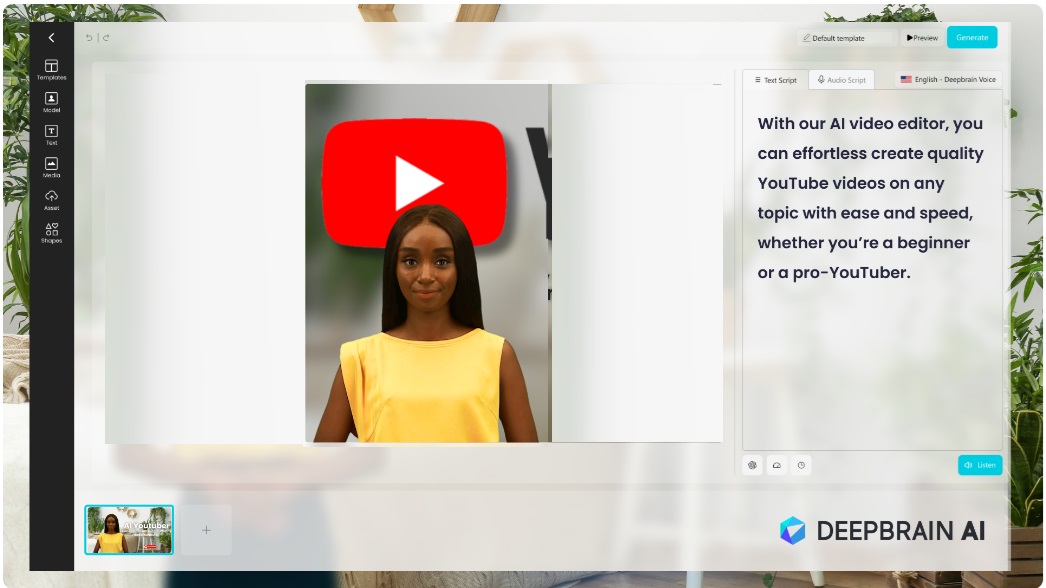Viewport: 1046px width, 588px height.
Task: Open the Templates panel
Action: point(51,69)
